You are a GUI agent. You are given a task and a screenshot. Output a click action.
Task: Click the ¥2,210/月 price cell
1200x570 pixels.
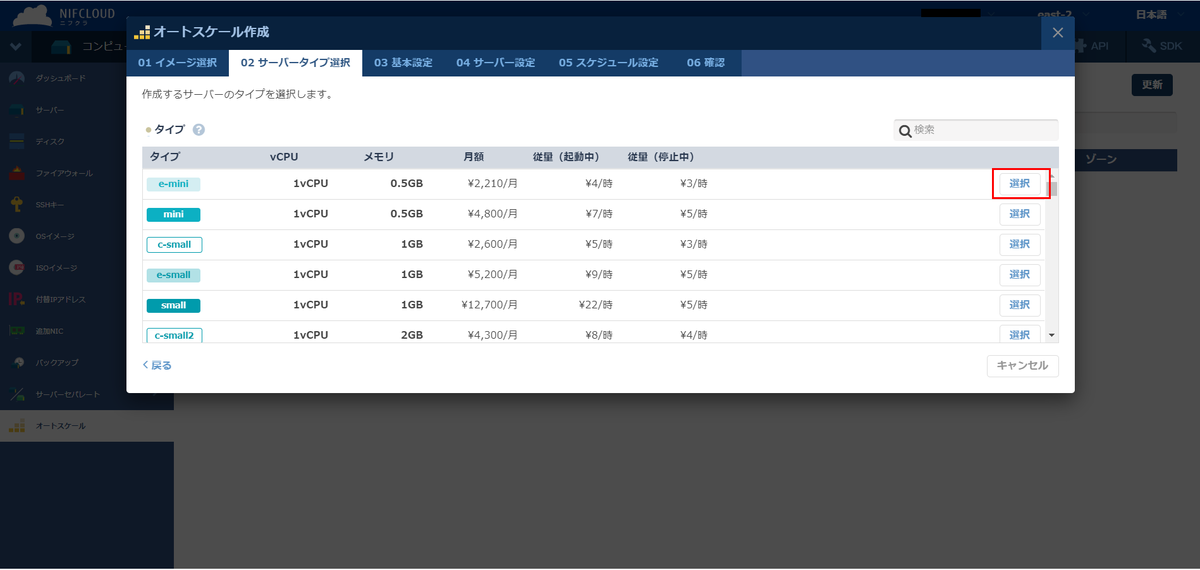click(x=492, y=184)
